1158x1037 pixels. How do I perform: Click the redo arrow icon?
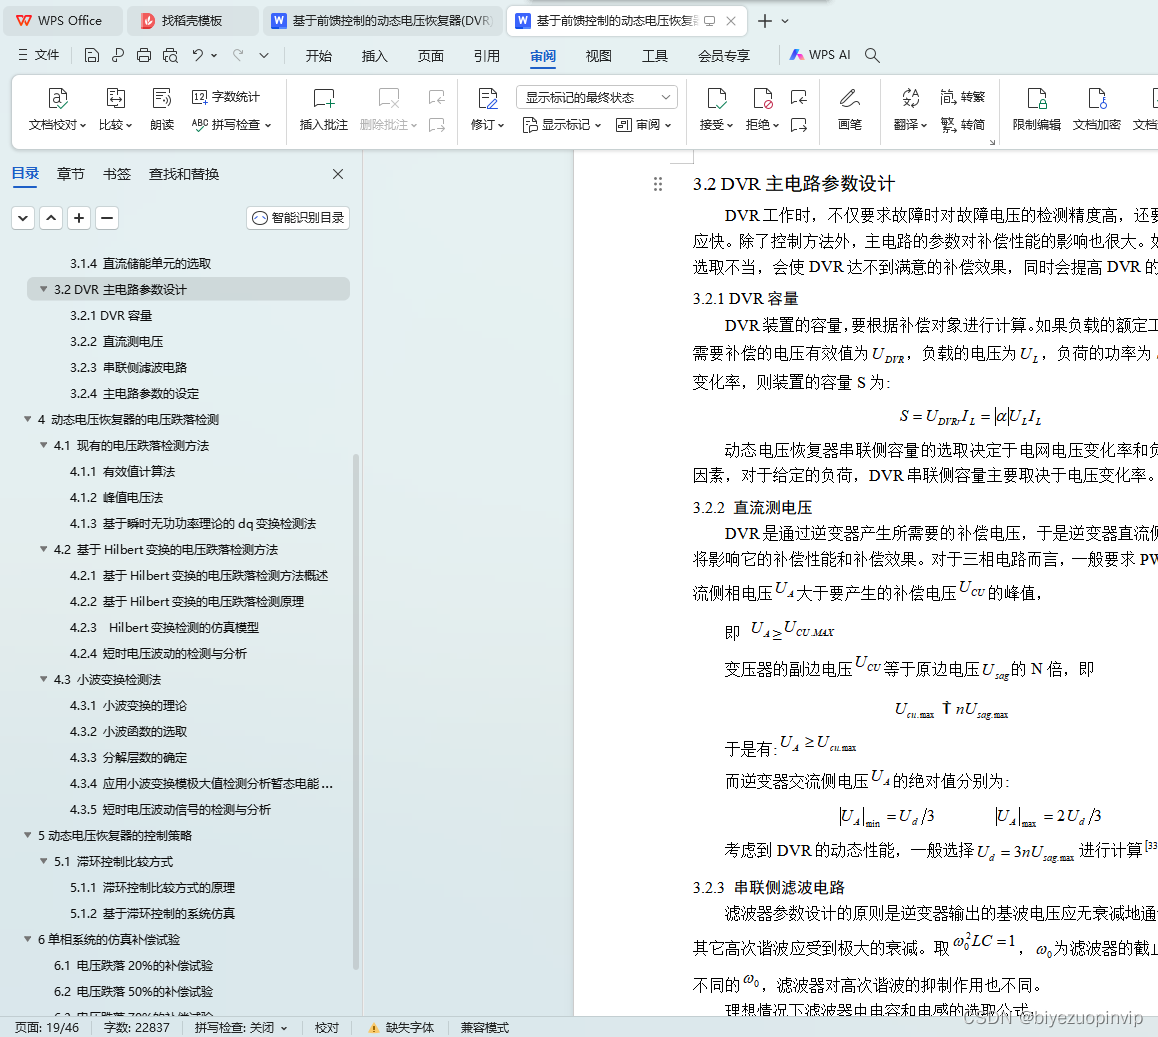click(x=238, y=55)
